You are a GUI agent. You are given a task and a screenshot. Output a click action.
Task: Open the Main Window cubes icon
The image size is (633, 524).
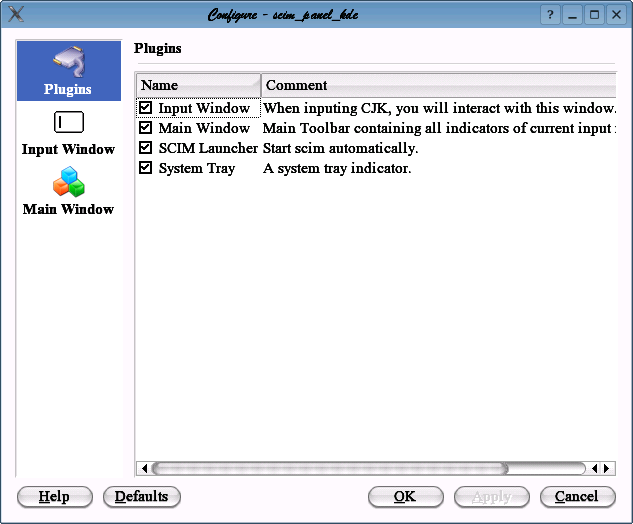(68, 183)
